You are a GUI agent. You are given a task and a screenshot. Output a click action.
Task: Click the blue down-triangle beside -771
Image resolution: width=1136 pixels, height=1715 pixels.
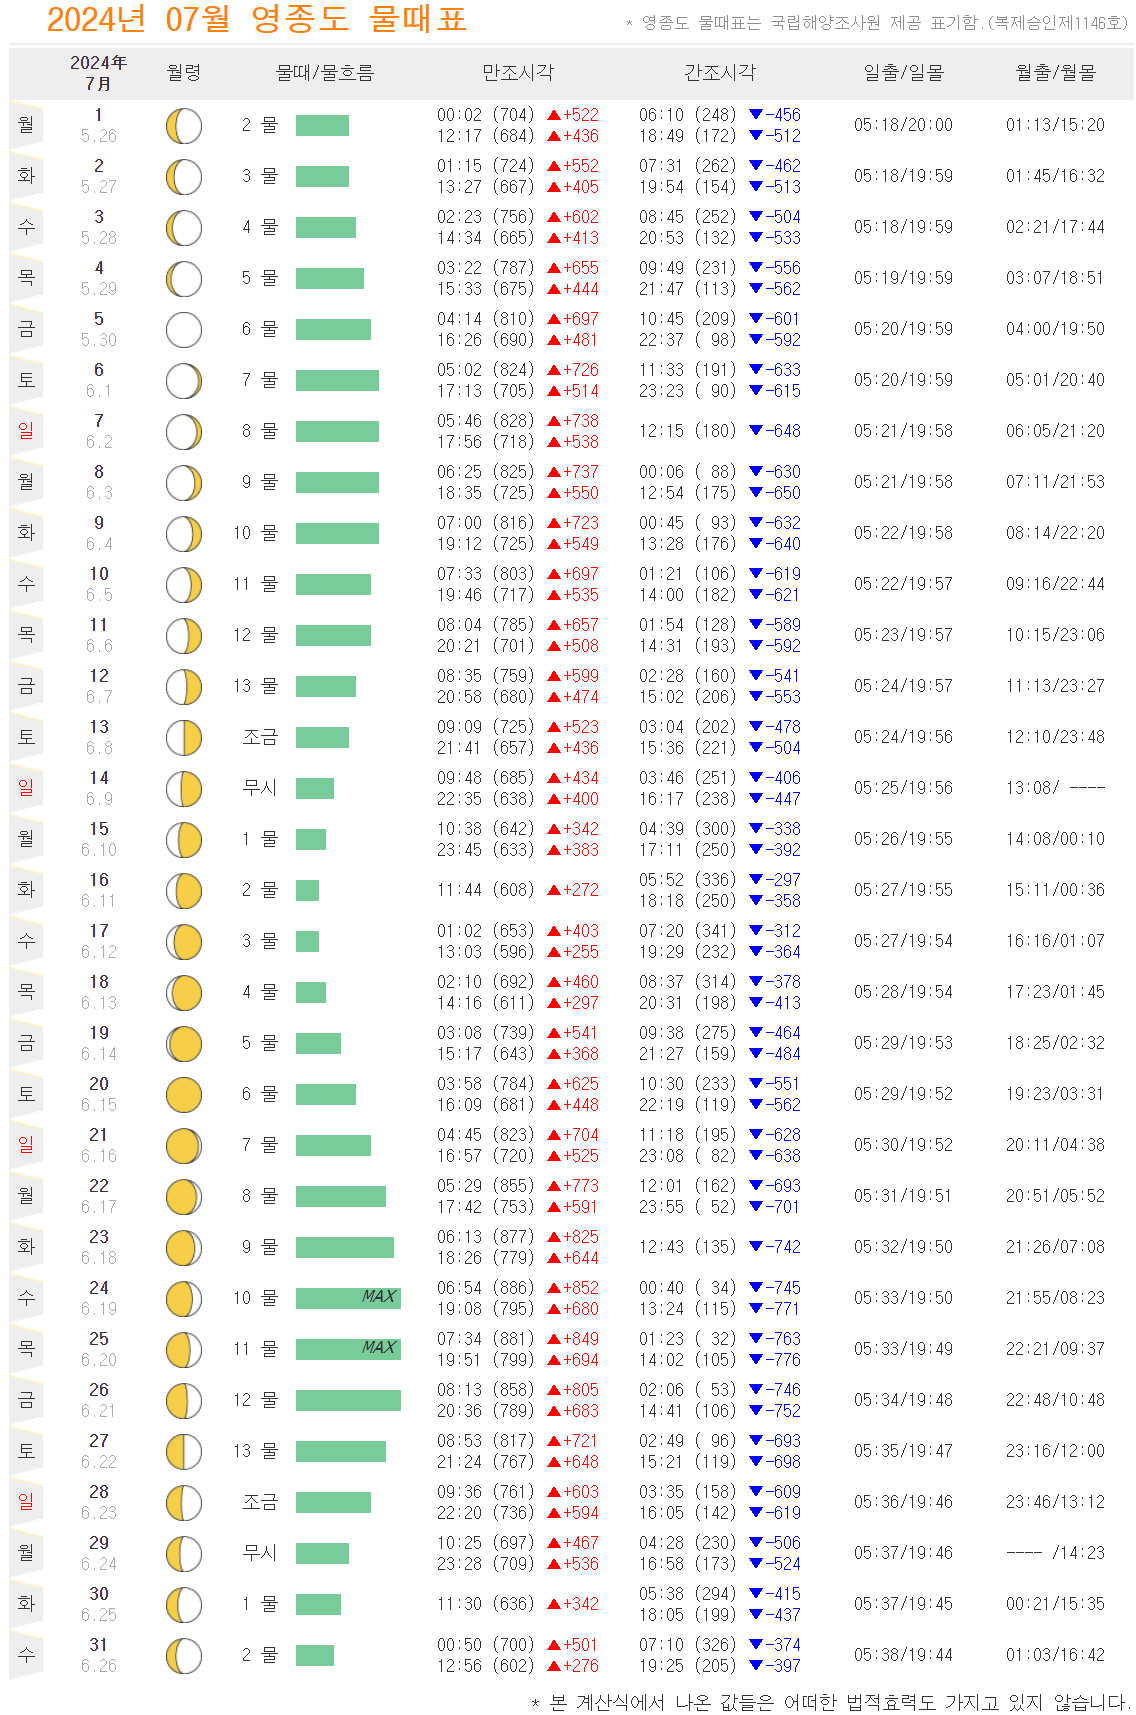pyautogui.click(x=756, y=1309)
